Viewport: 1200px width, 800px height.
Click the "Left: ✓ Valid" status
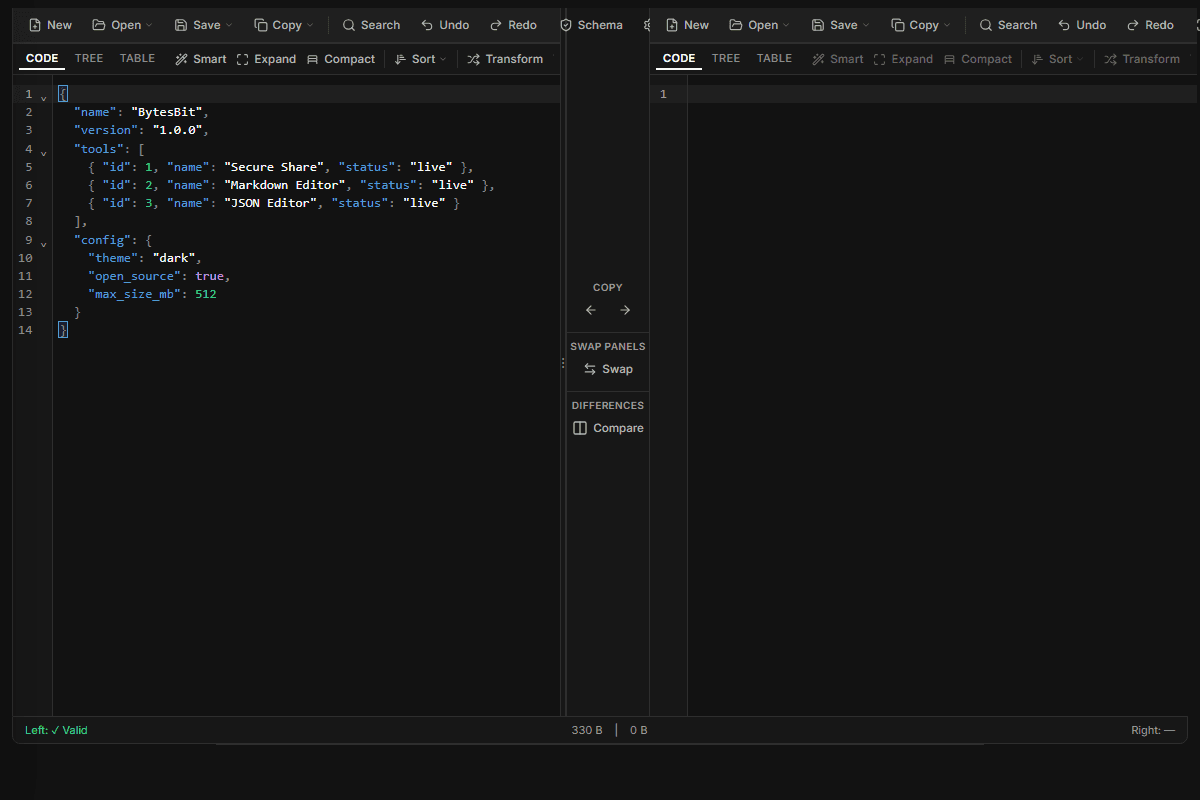pyautogui.click(x=56, y=730)
